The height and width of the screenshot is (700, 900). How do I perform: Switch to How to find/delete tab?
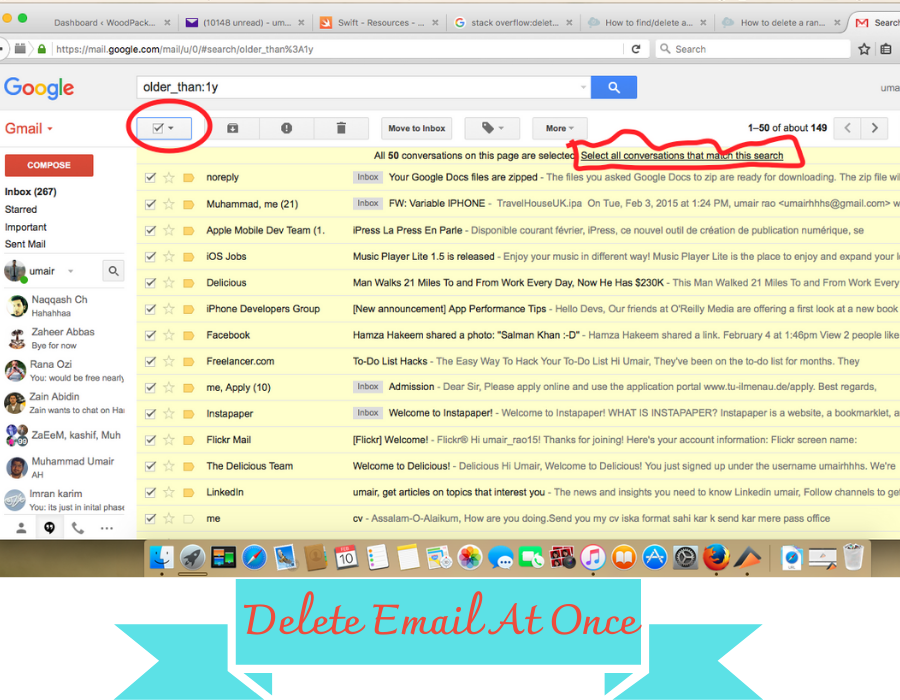click(649, 23)
